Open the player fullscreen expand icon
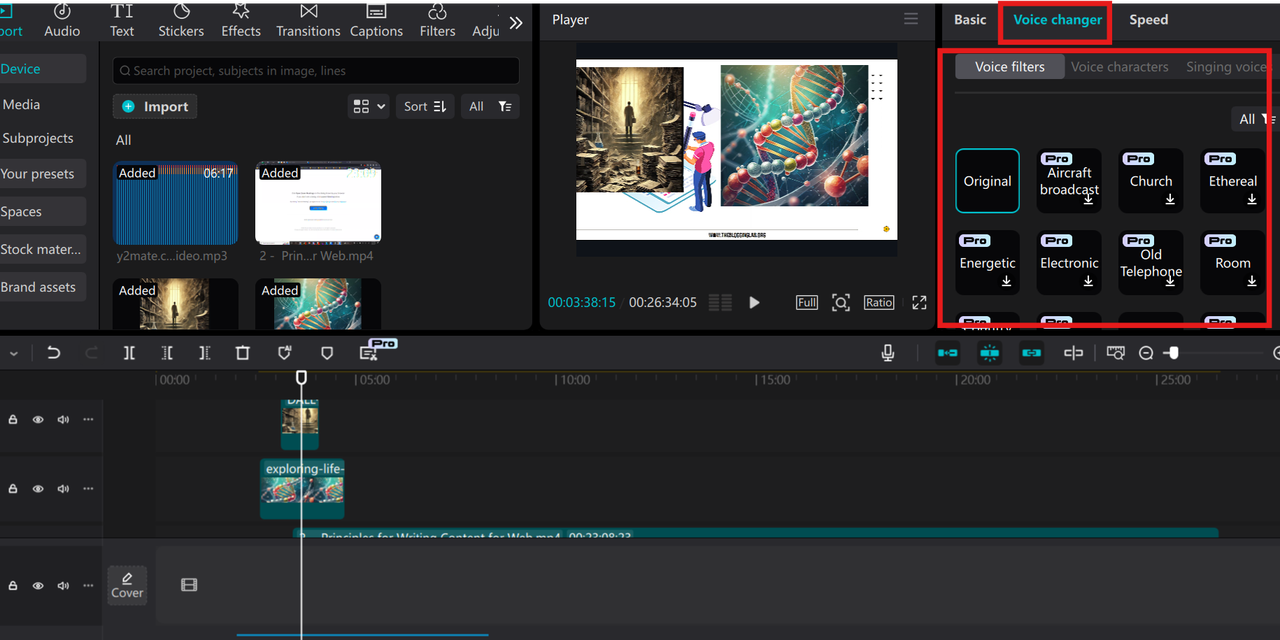This screenshot has width=1280, height=640. pyautogui.click(x=919, y=303)
